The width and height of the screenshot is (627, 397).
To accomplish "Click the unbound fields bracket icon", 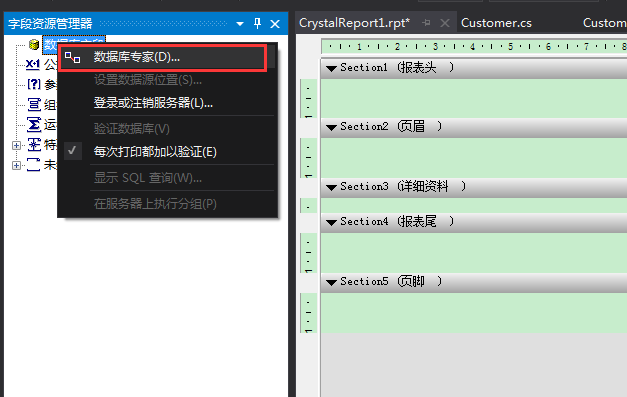I will 34,165.
